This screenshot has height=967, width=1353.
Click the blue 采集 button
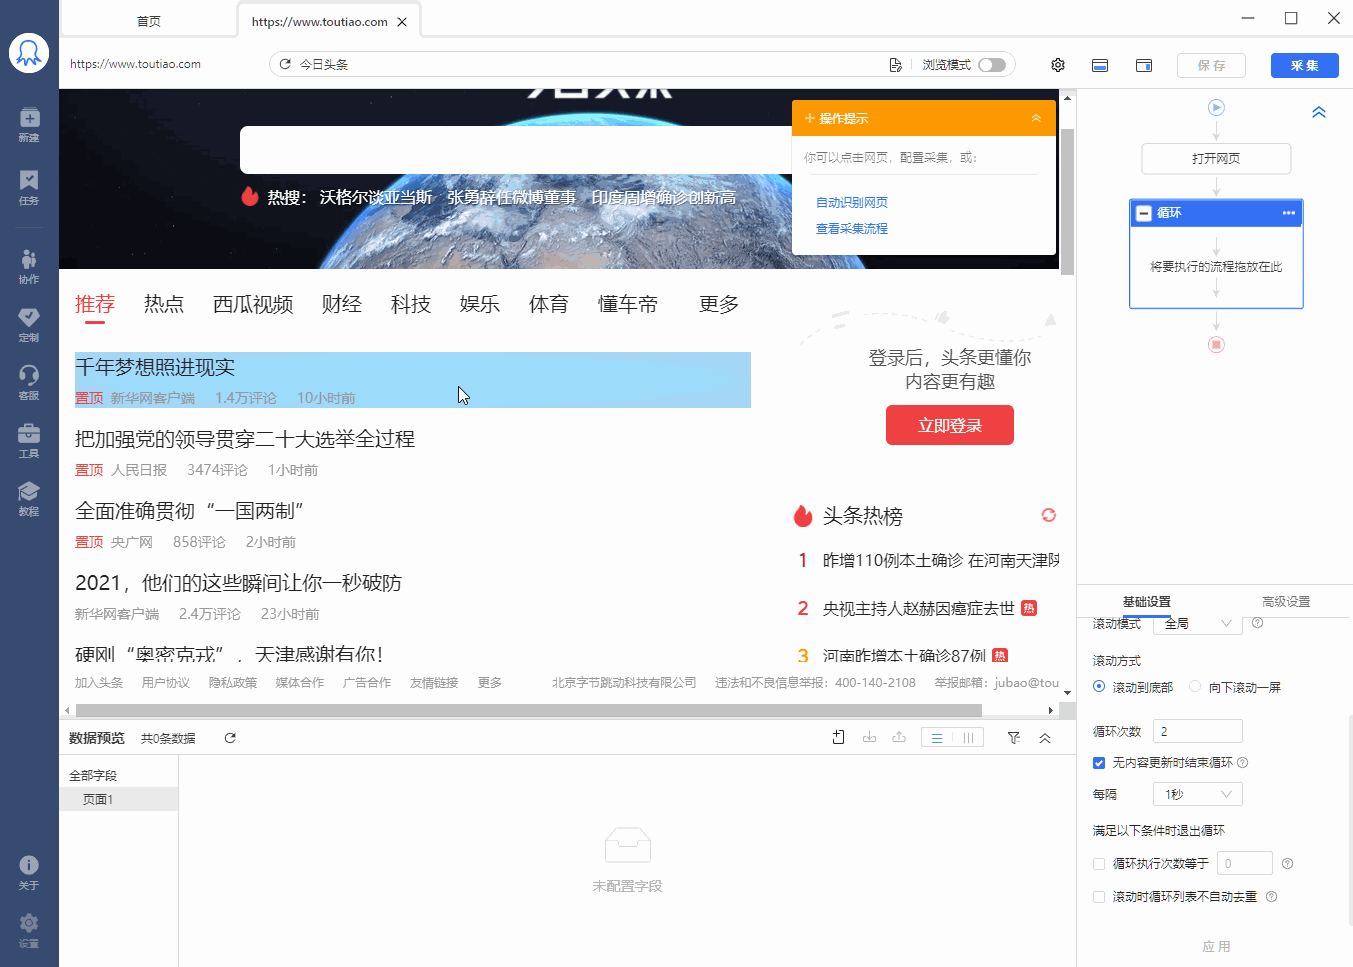point(1305,65)
